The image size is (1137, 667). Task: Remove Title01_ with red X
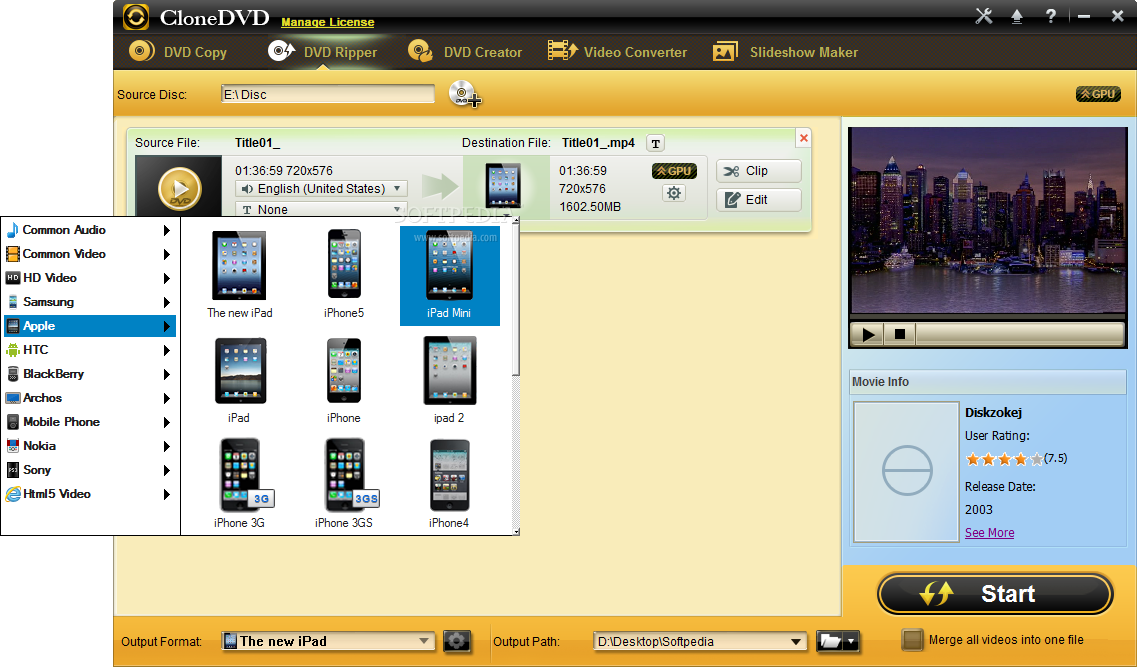(803, 138)
